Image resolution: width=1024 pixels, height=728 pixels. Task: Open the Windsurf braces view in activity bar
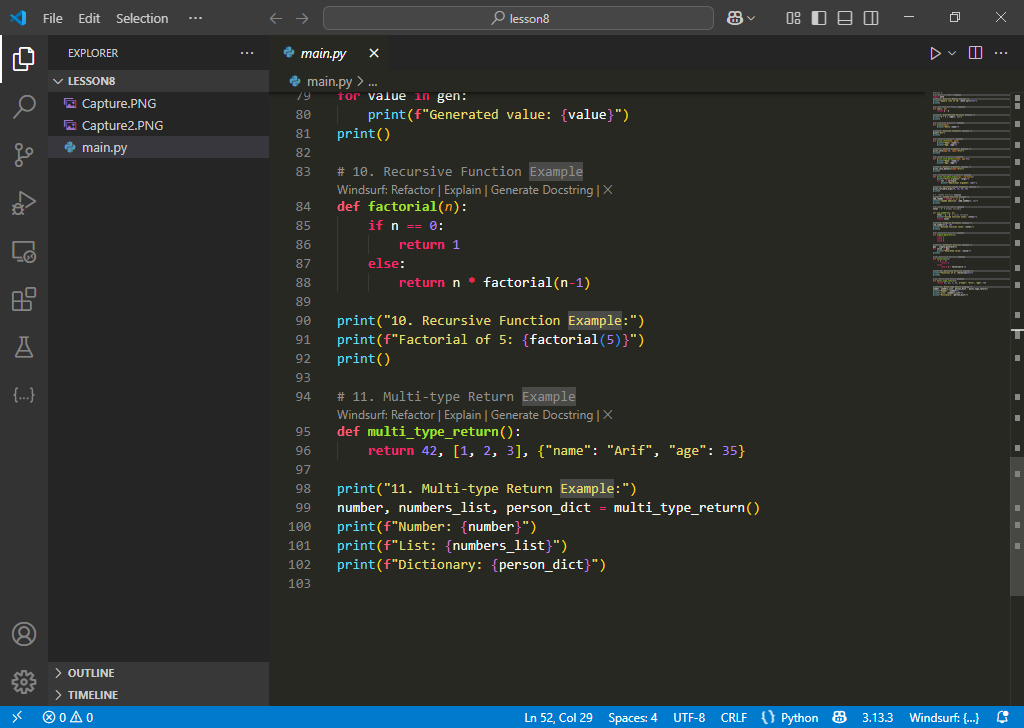click(24, 395)
